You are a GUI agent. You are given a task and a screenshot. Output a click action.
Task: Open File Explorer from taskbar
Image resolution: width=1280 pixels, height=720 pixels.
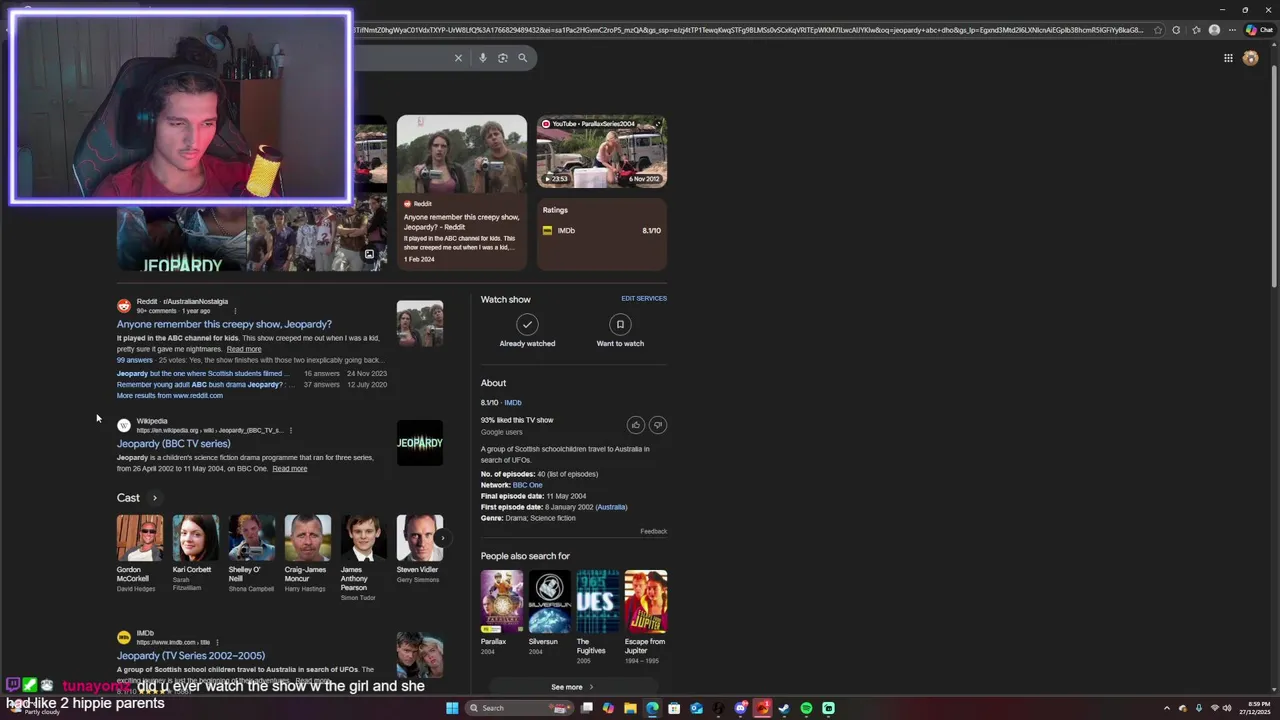[630, 708]
